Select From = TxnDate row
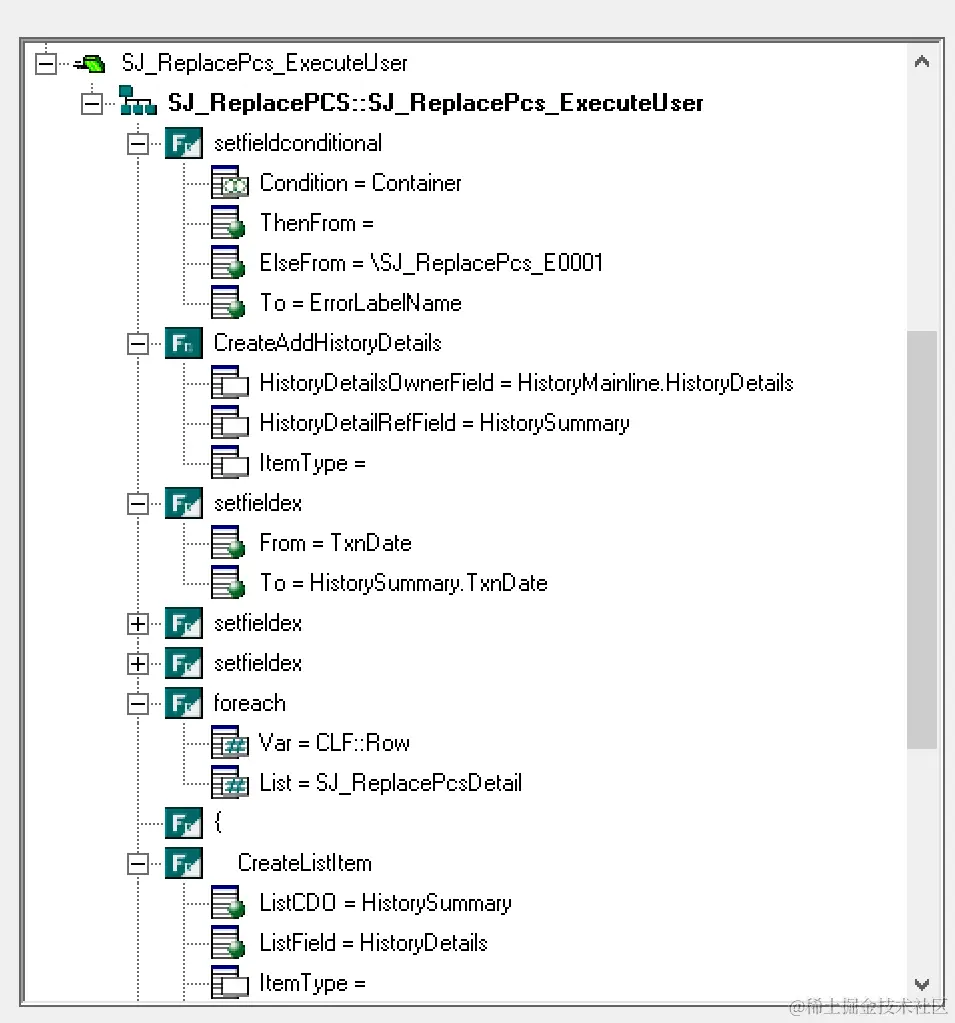Image resolution: width=955 pixels, height=1023 pixels. click(x=335, y=543)
